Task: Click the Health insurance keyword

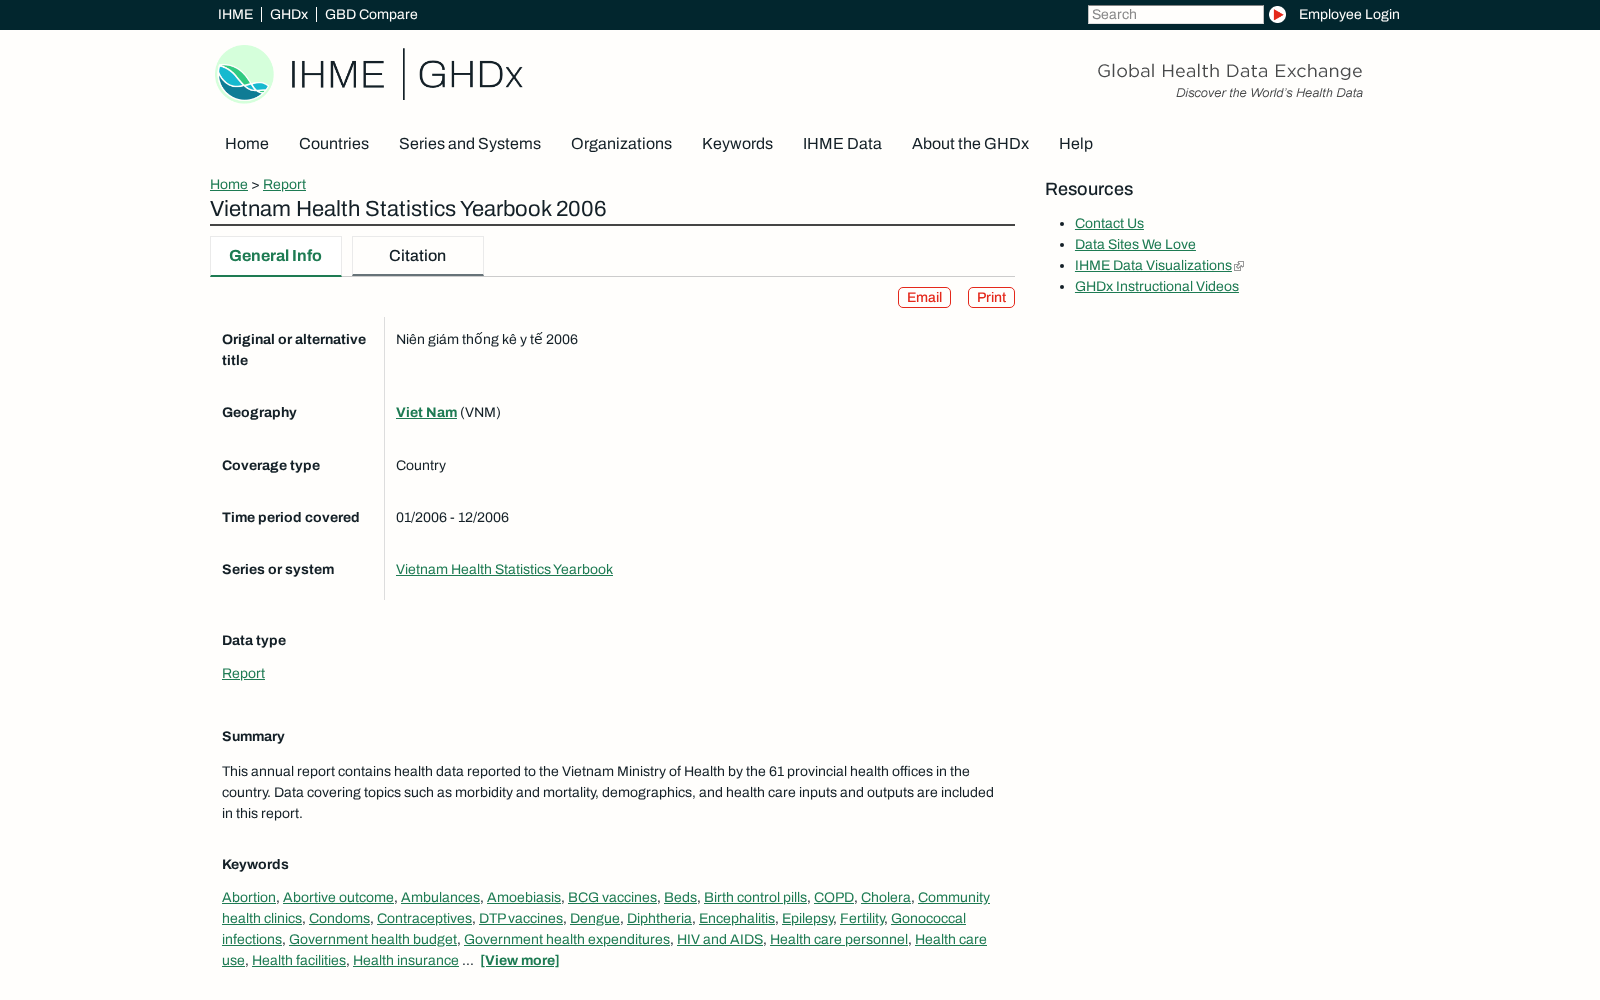Action: (406, 961)
